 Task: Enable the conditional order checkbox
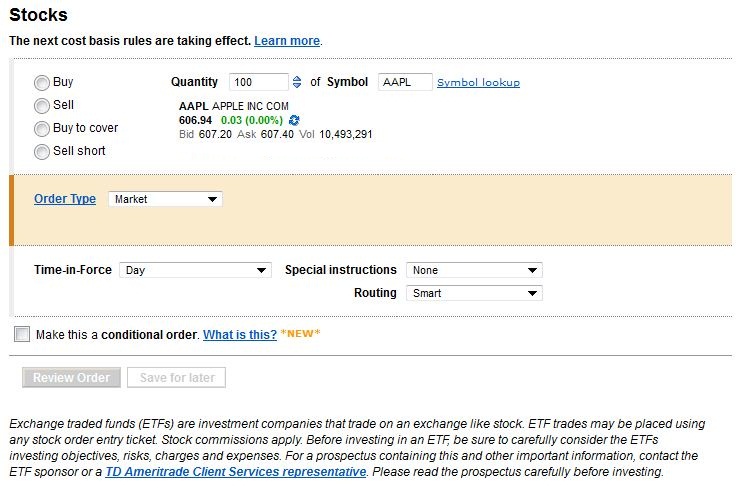click(x=22, y=334)
